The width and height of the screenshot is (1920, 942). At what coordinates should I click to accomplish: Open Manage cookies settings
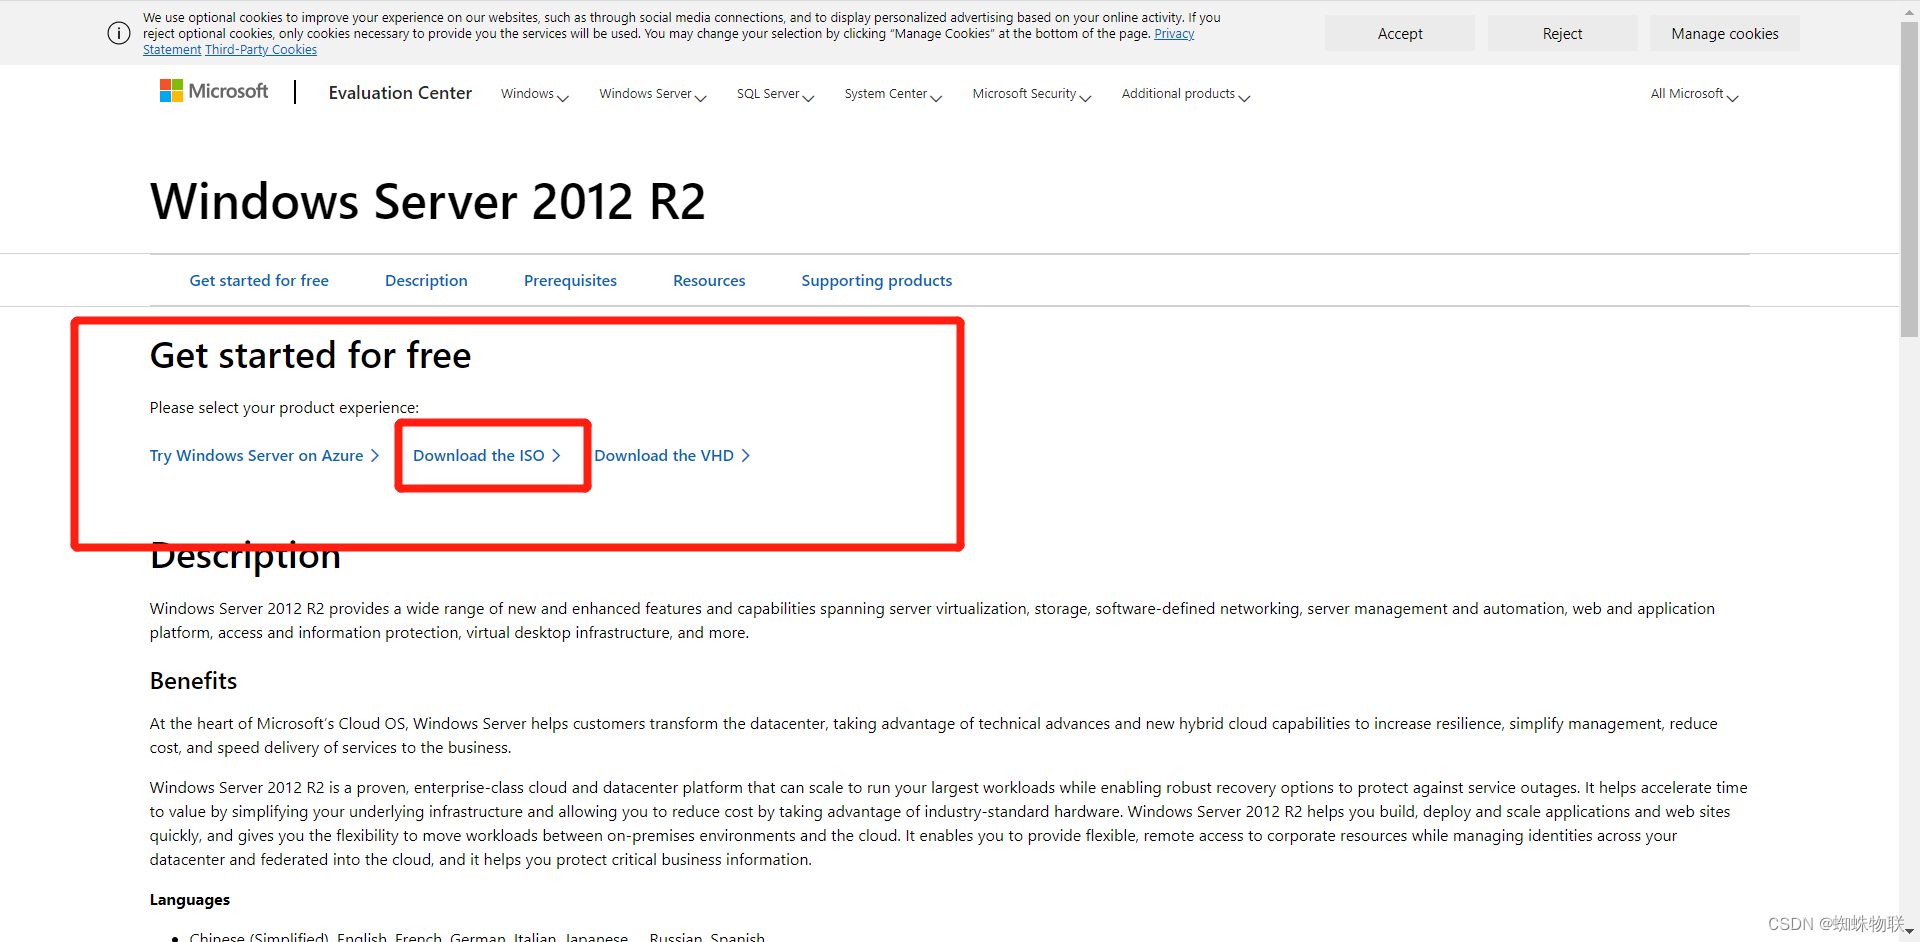click(x=1725, y=33)
